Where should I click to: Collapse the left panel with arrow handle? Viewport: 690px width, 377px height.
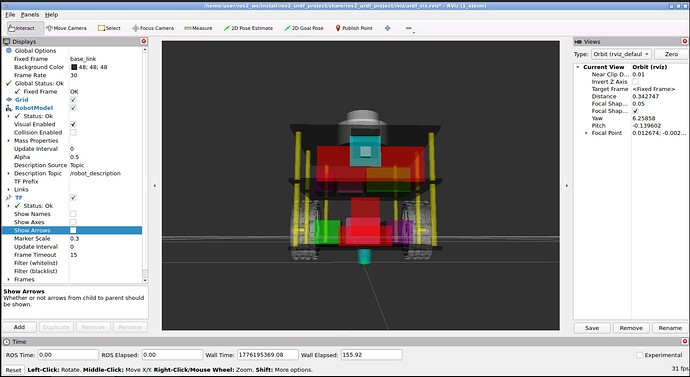pos(154,186)
